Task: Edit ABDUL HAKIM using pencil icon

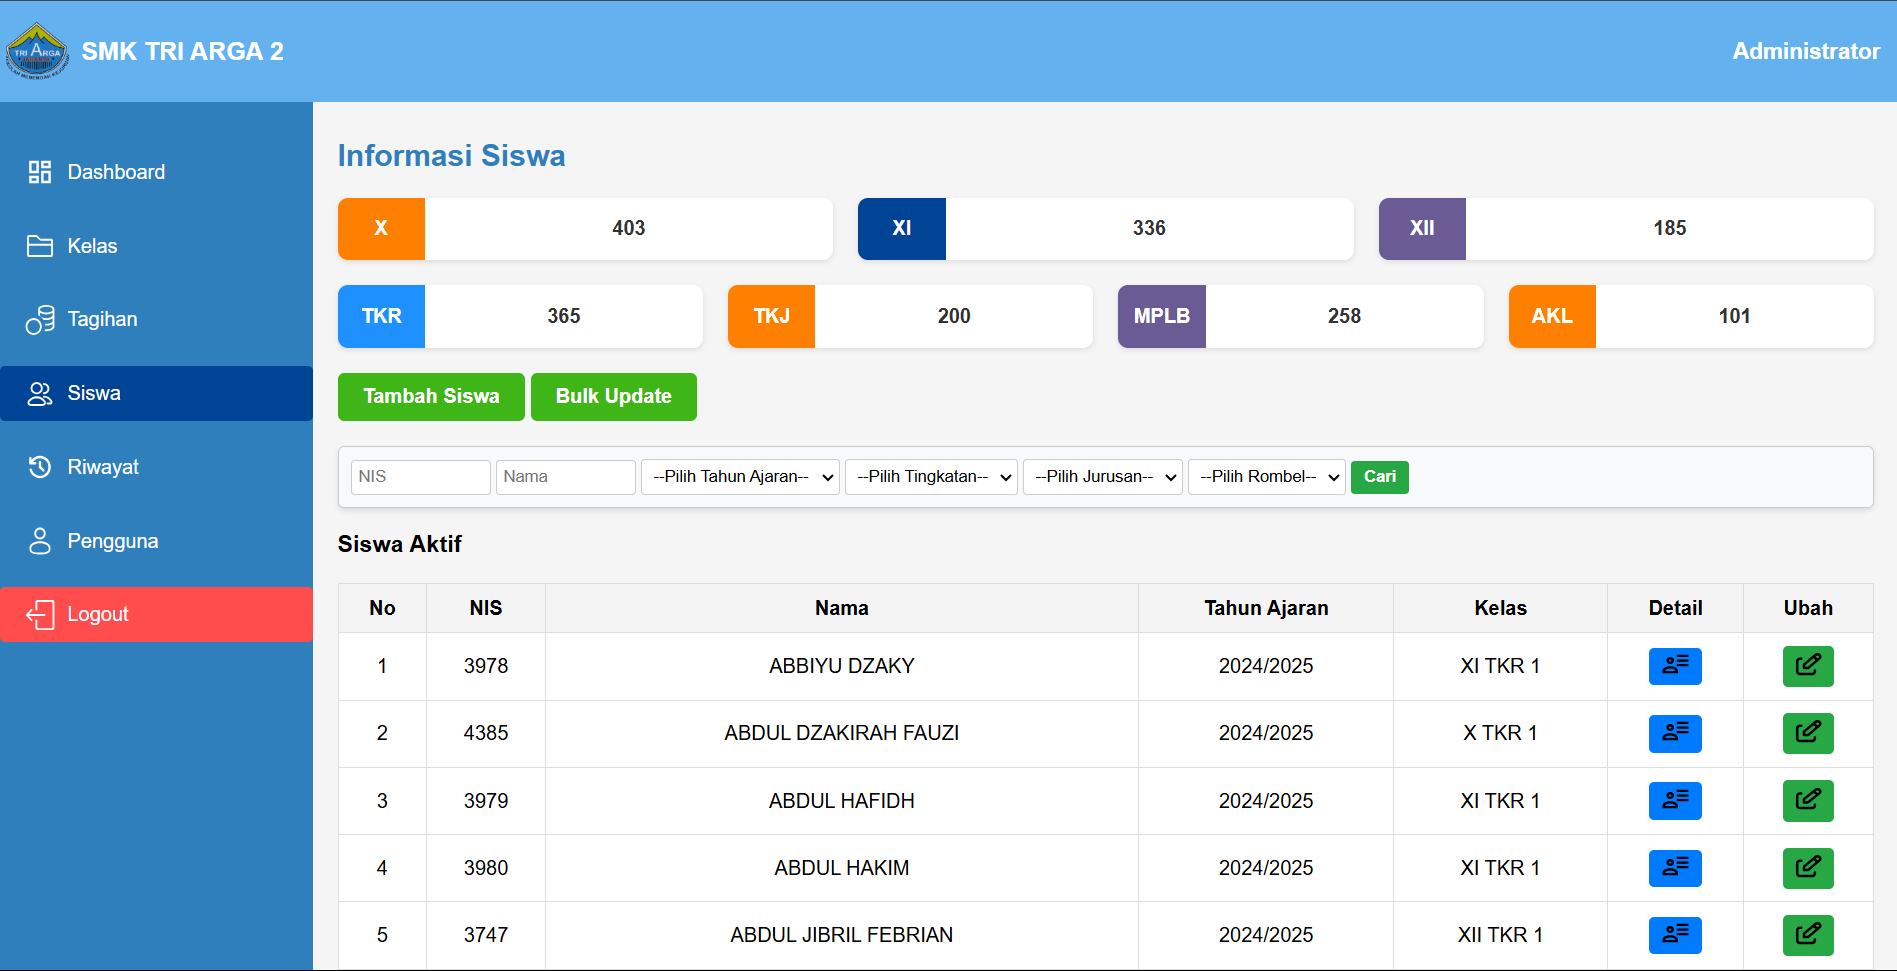Action: pyautogui.click(x=1807, y=868)
